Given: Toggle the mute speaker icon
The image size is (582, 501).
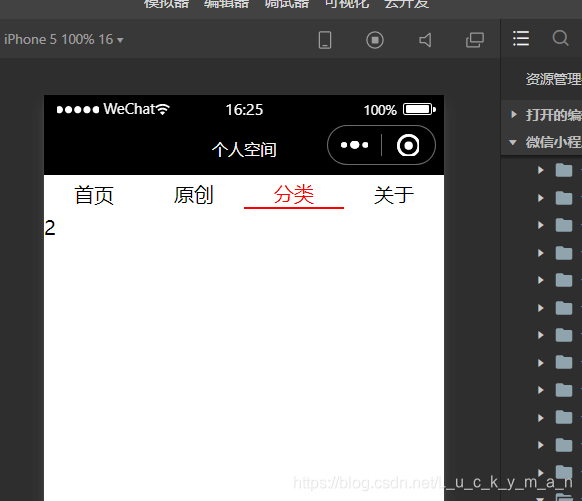Looking at the screenshot, I should coord(425,40).
